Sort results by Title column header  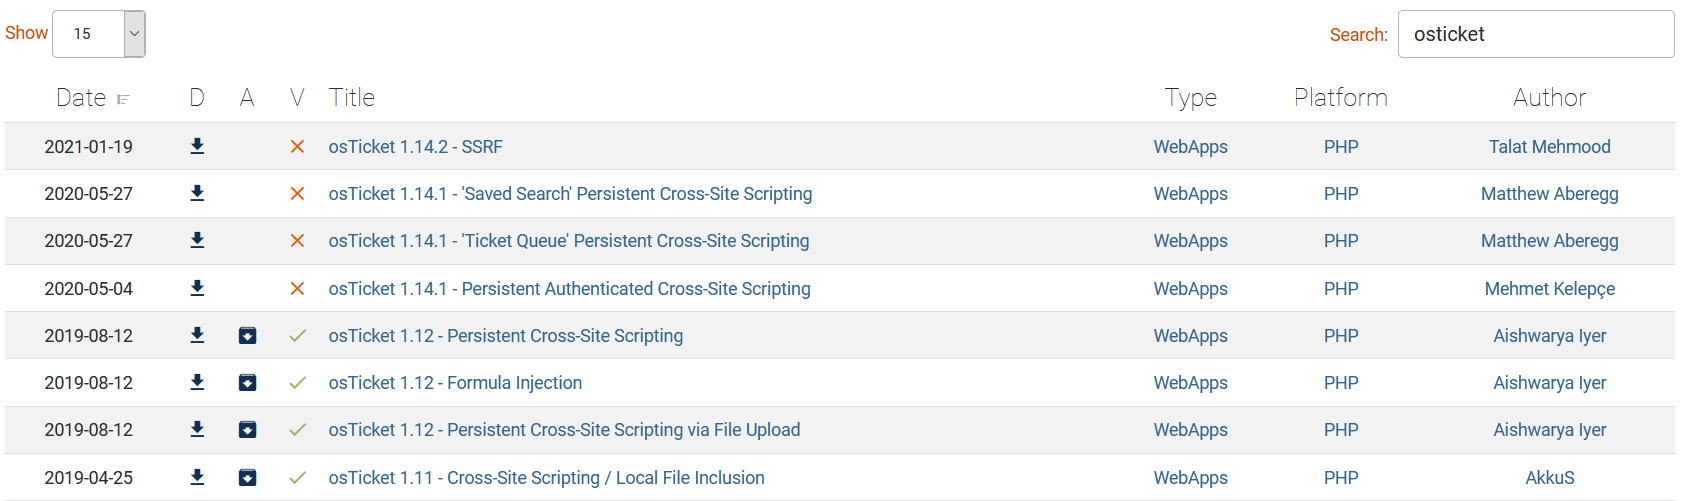click(352, 98)
